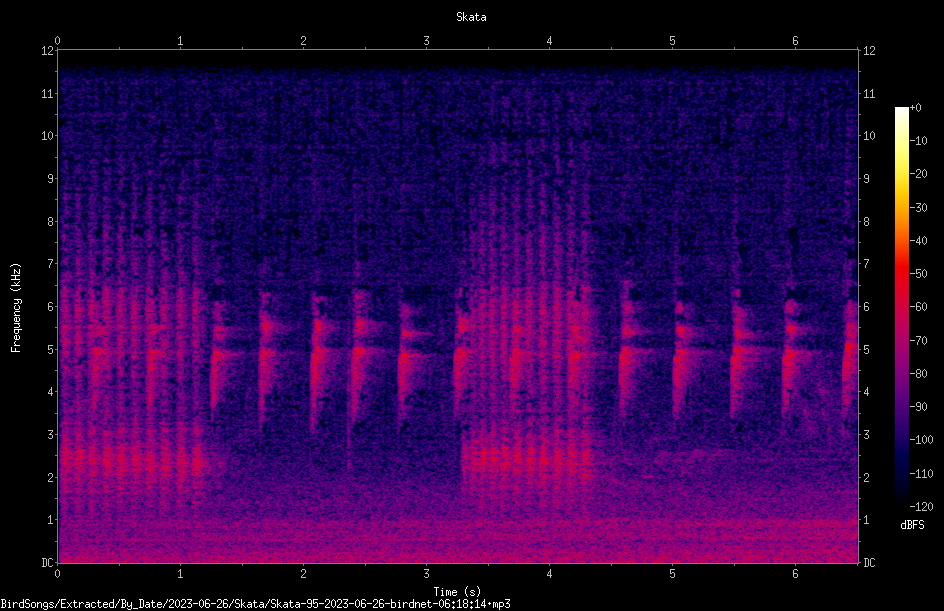Click the "8" tick on the right frequency axis
944x611 pixels.
pyautogui.click(x=866, y=222)
